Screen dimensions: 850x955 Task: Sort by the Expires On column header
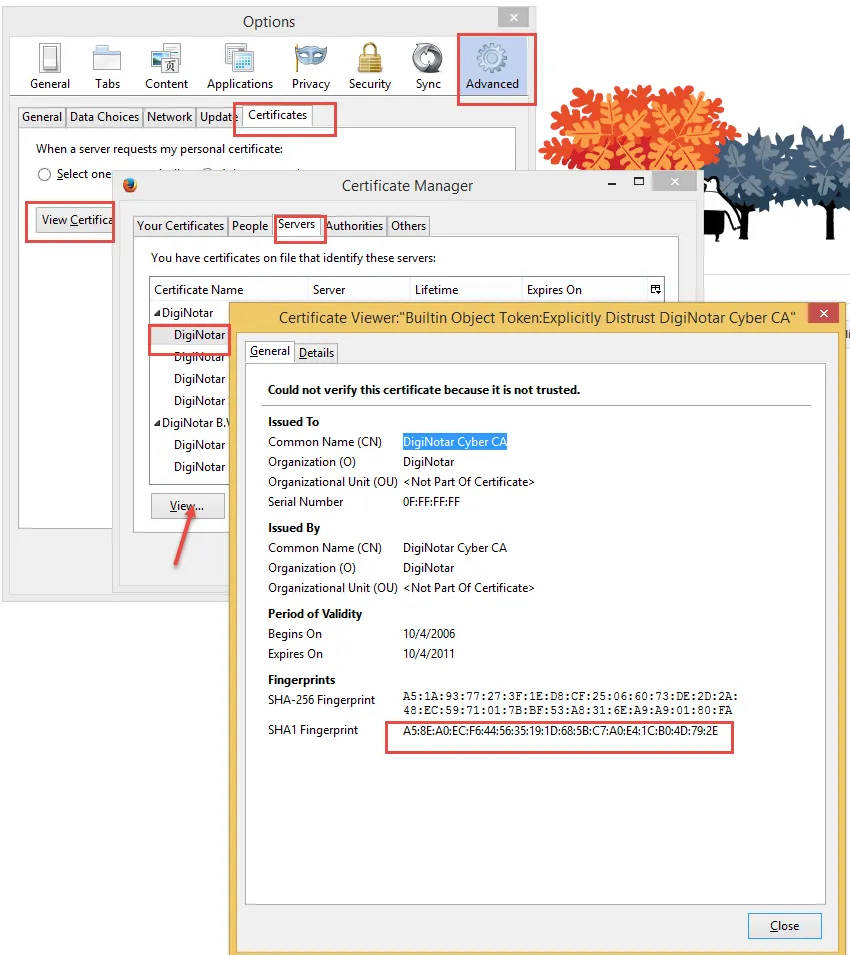click(586, 290)
